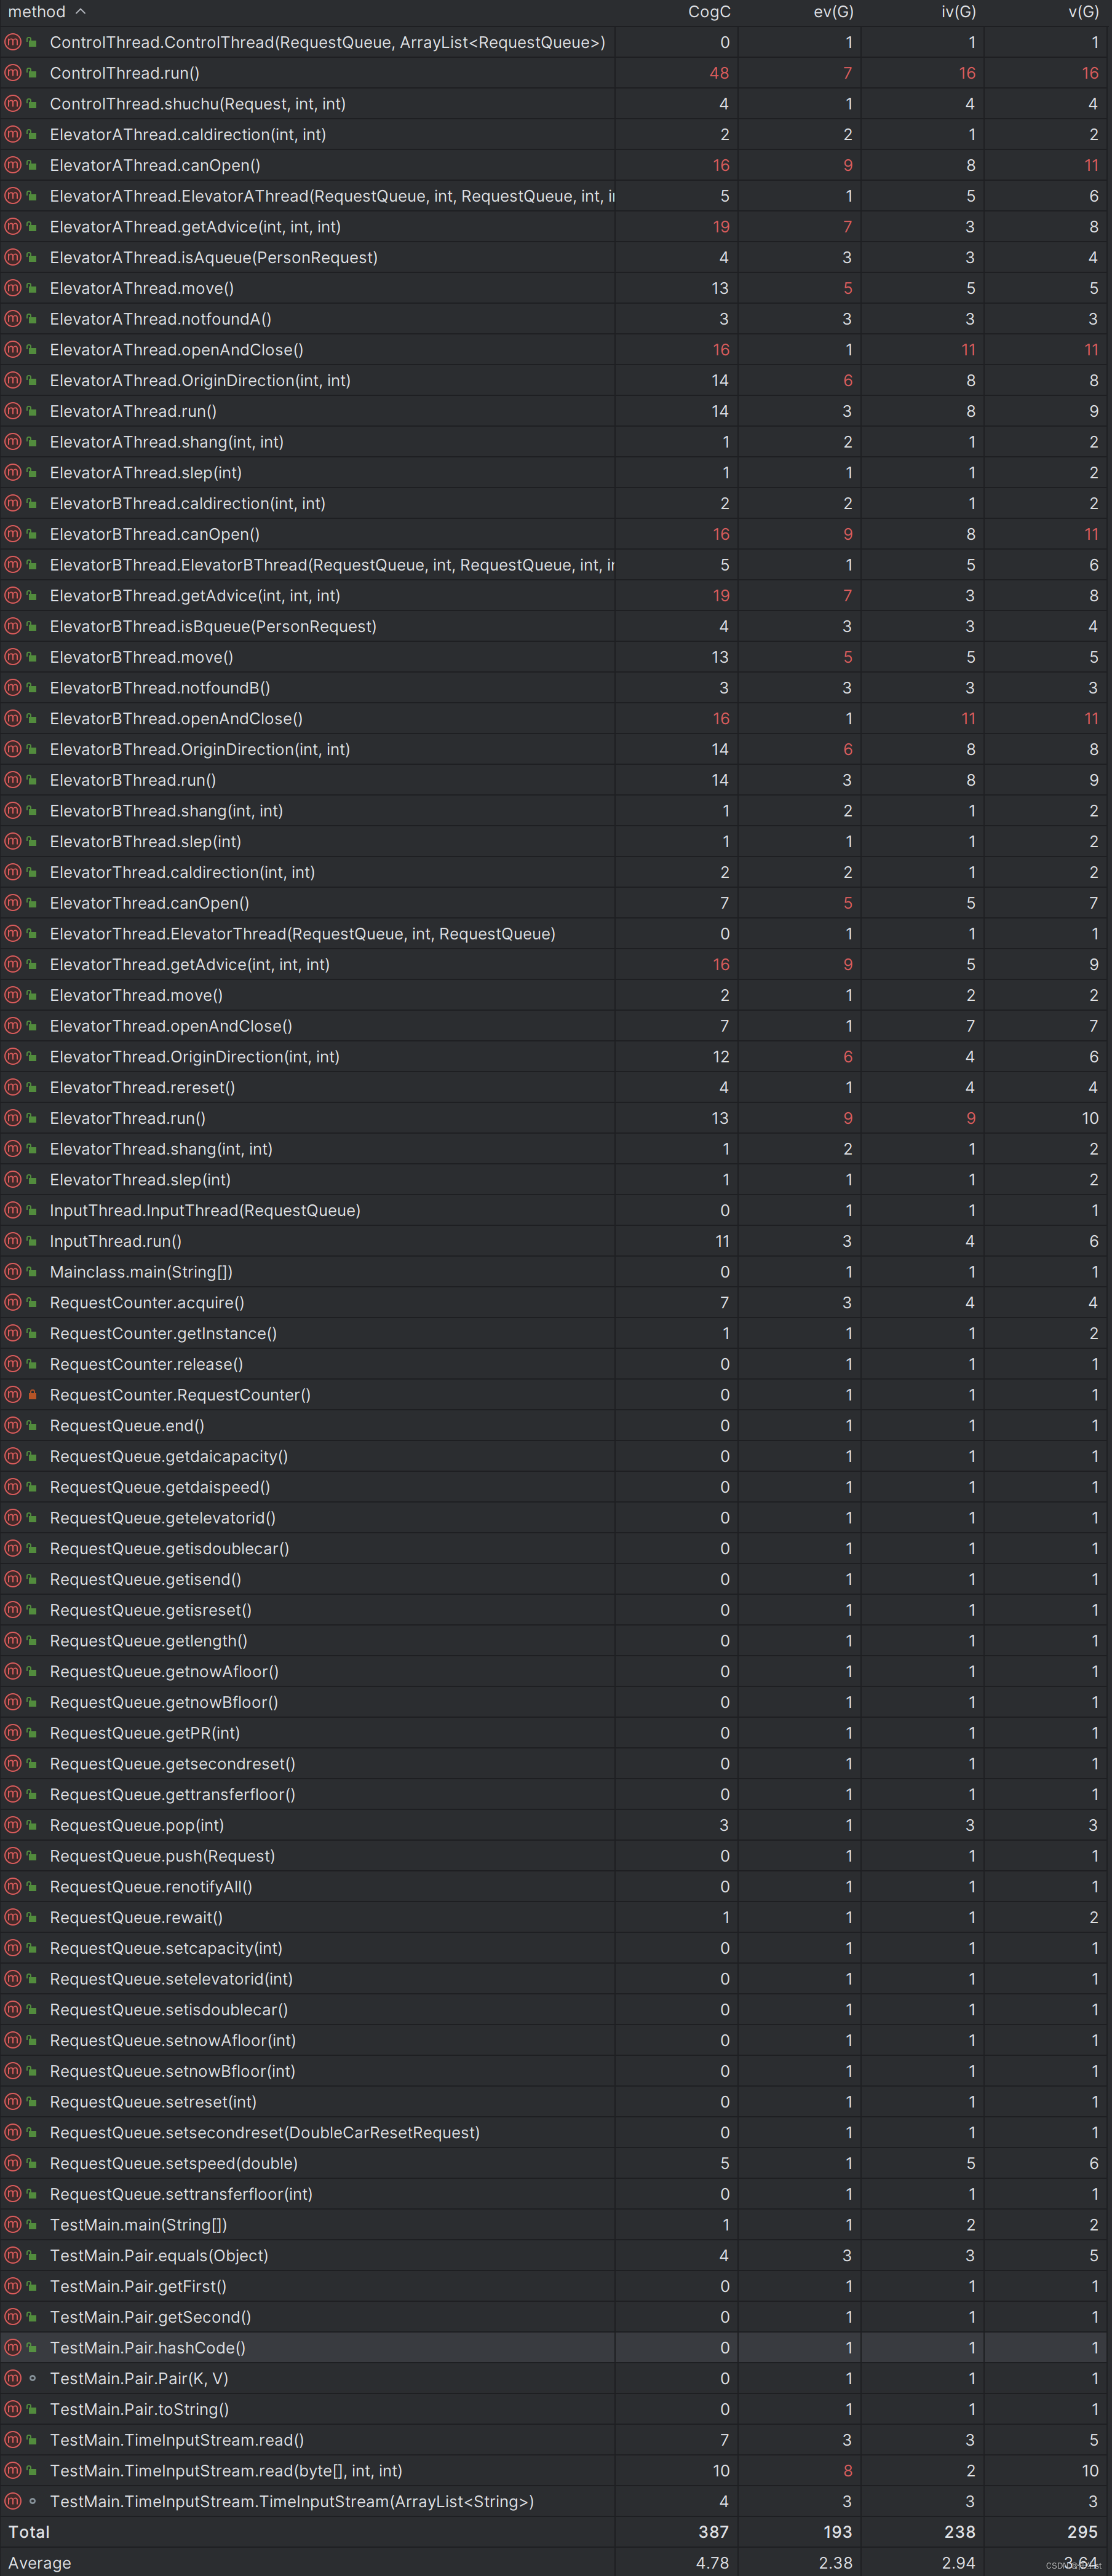Click the method icon for Mainclass.main(String[])
Image resolution: width=1112 pixels, height=2576 pixels.
pos(12,1272)
